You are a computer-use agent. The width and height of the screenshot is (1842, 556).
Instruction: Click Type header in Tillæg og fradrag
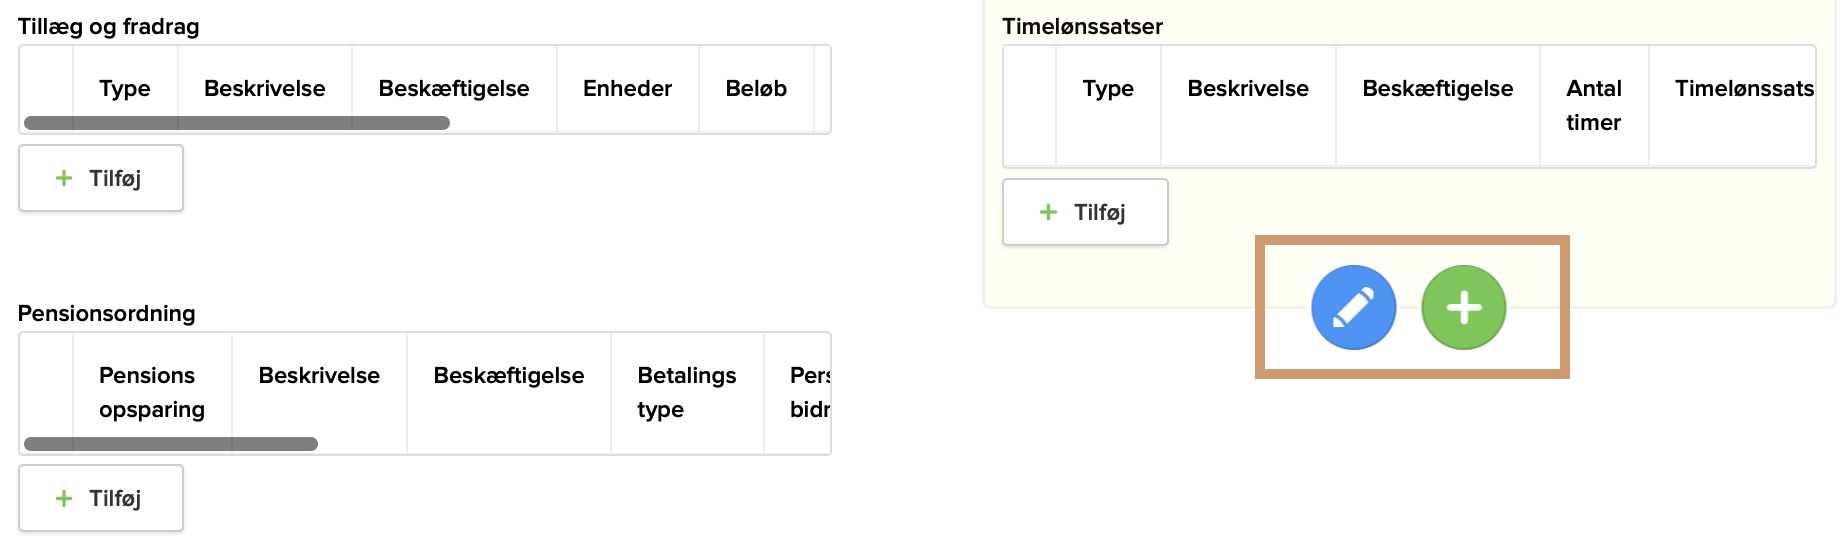point(125,88)
